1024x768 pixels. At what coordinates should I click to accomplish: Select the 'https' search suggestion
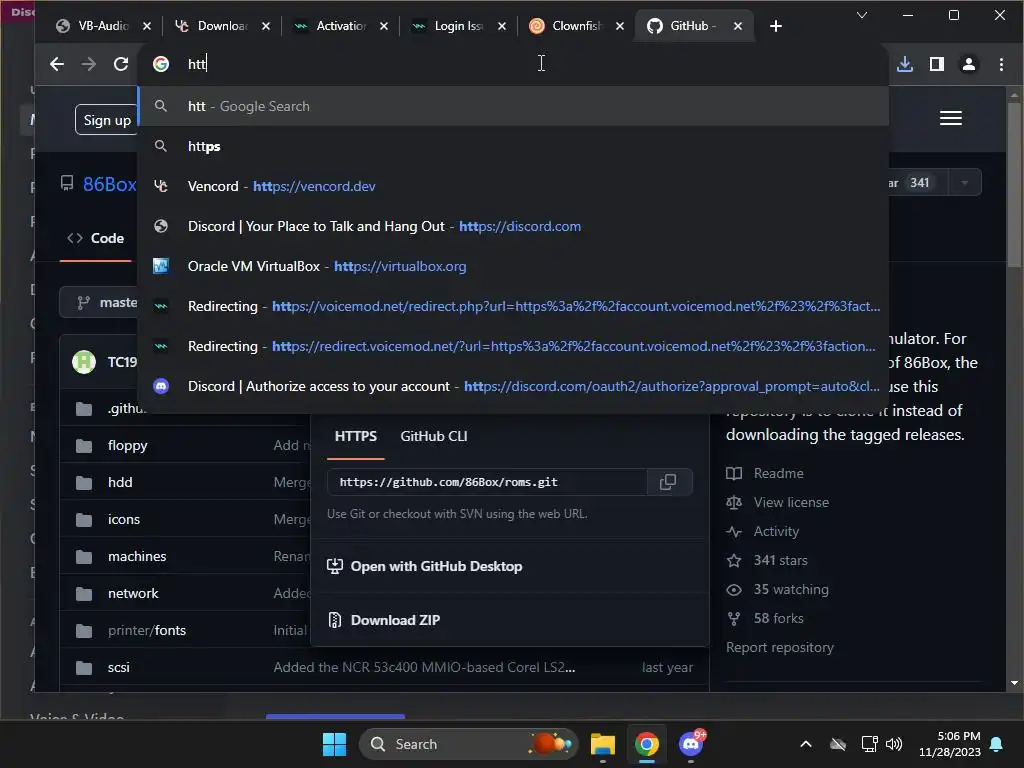[x=513, y=146]
